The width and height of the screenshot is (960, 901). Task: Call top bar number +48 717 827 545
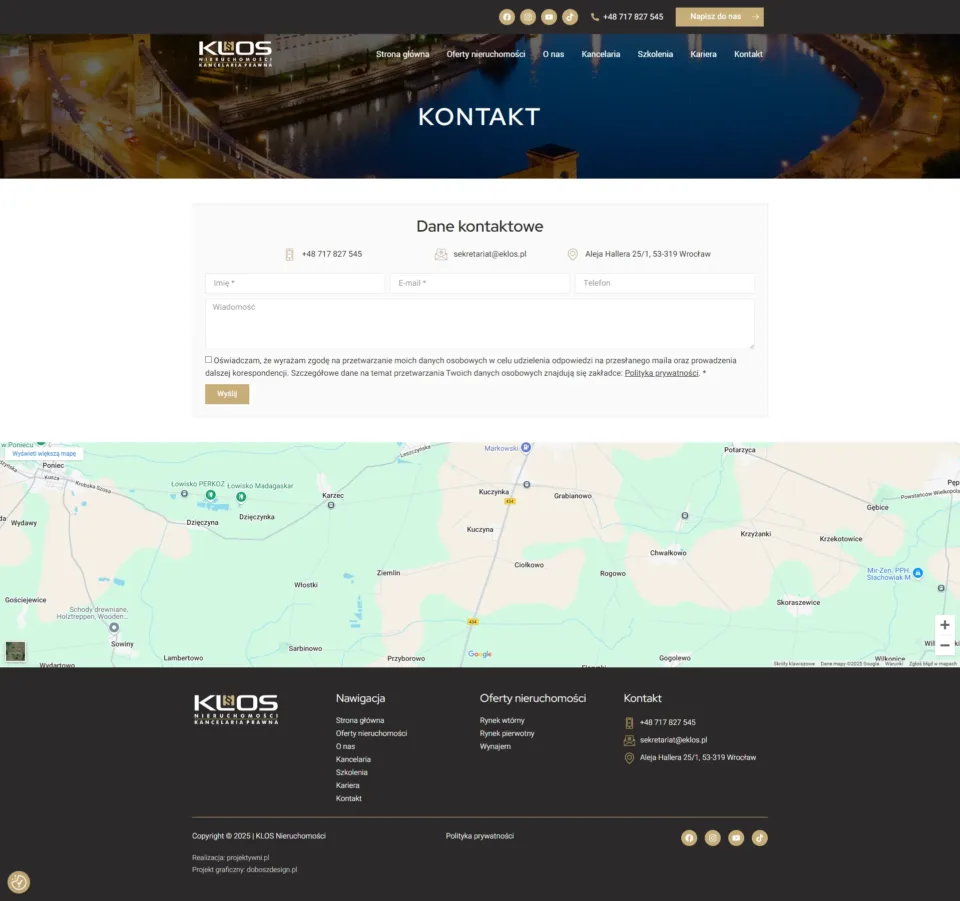tap(633, 17)
